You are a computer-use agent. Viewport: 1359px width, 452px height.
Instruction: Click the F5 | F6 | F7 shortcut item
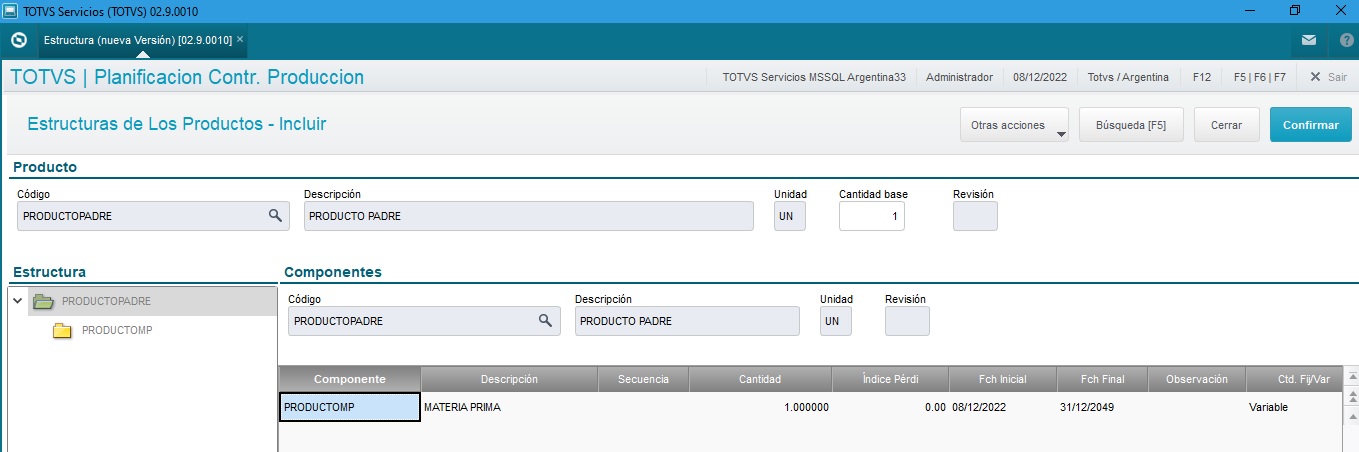point(1259,77)
